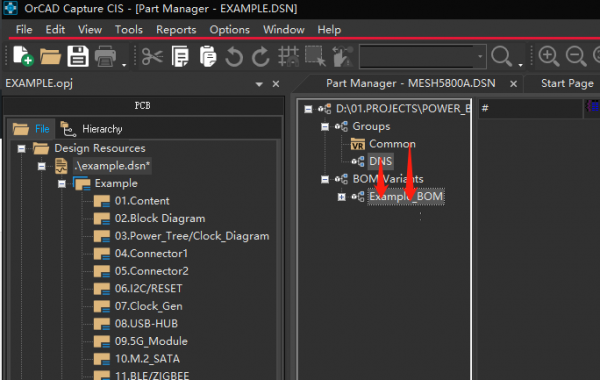This screenshot has height=380, width=600.
Task: Redo the last action
Action: pos(261,57)
